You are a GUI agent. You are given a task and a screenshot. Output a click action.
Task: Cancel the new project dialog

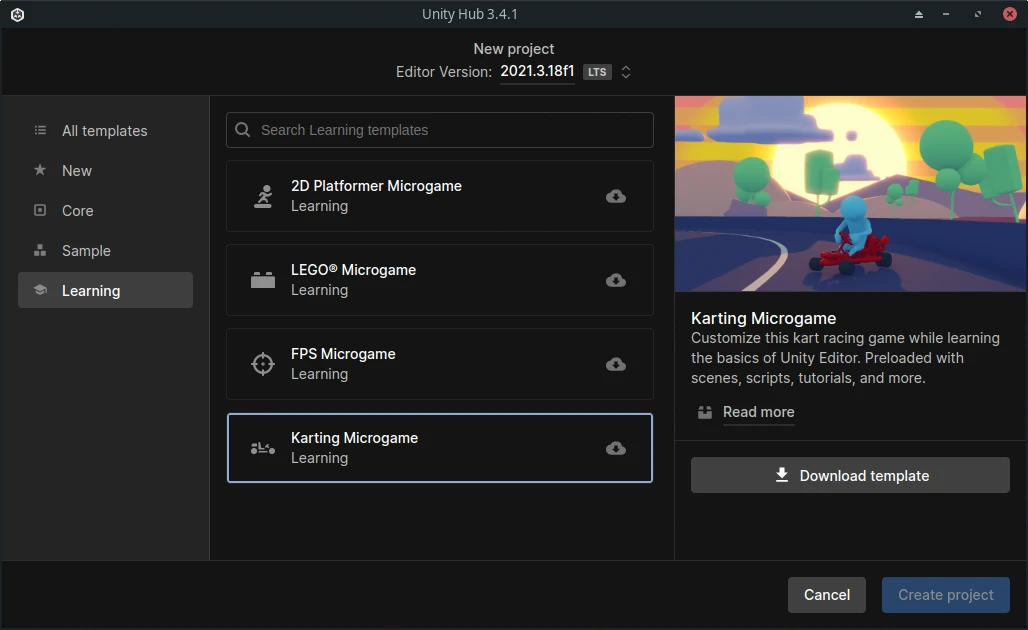pos(827,595)
